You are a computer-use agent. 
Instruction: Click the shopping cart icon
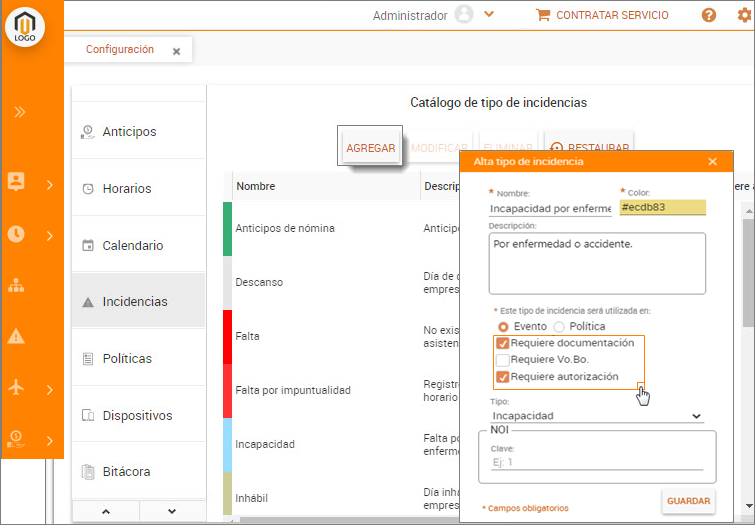click(543, 15)
